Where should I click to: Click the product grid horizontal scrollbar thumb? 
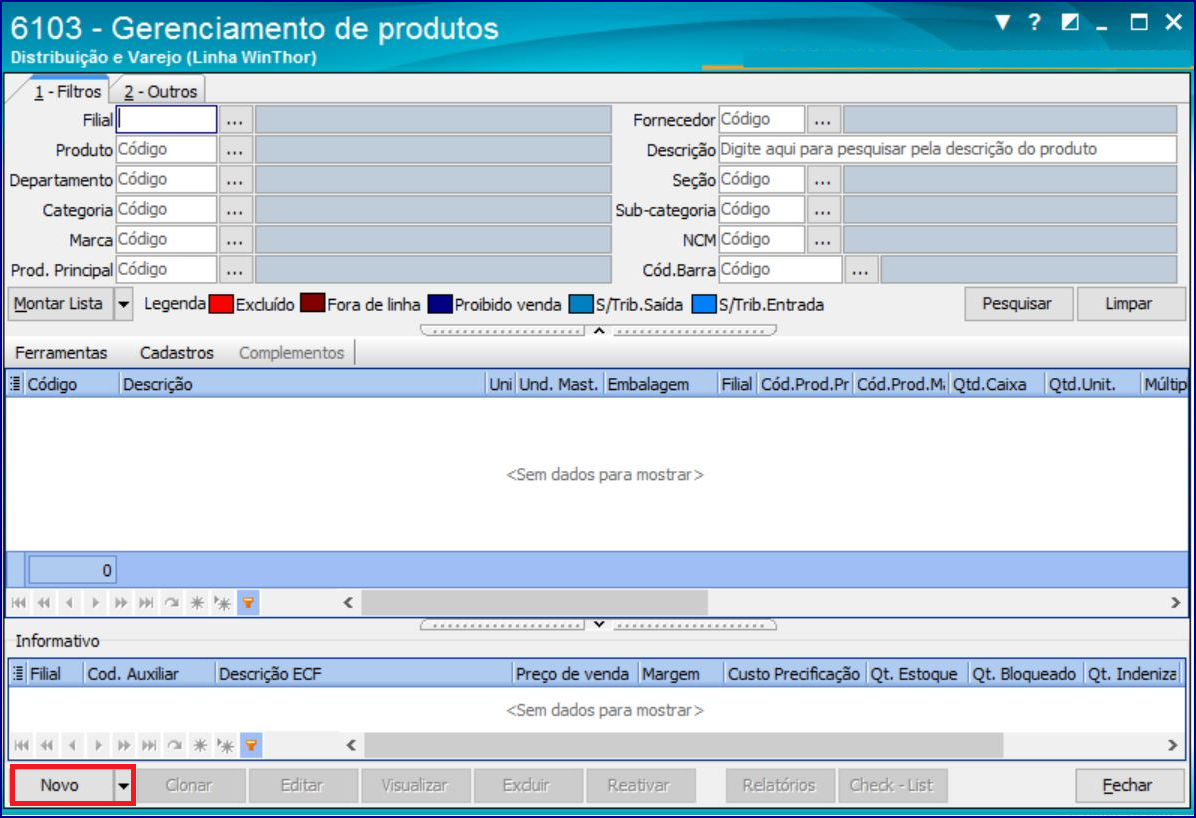click(535, 603)
